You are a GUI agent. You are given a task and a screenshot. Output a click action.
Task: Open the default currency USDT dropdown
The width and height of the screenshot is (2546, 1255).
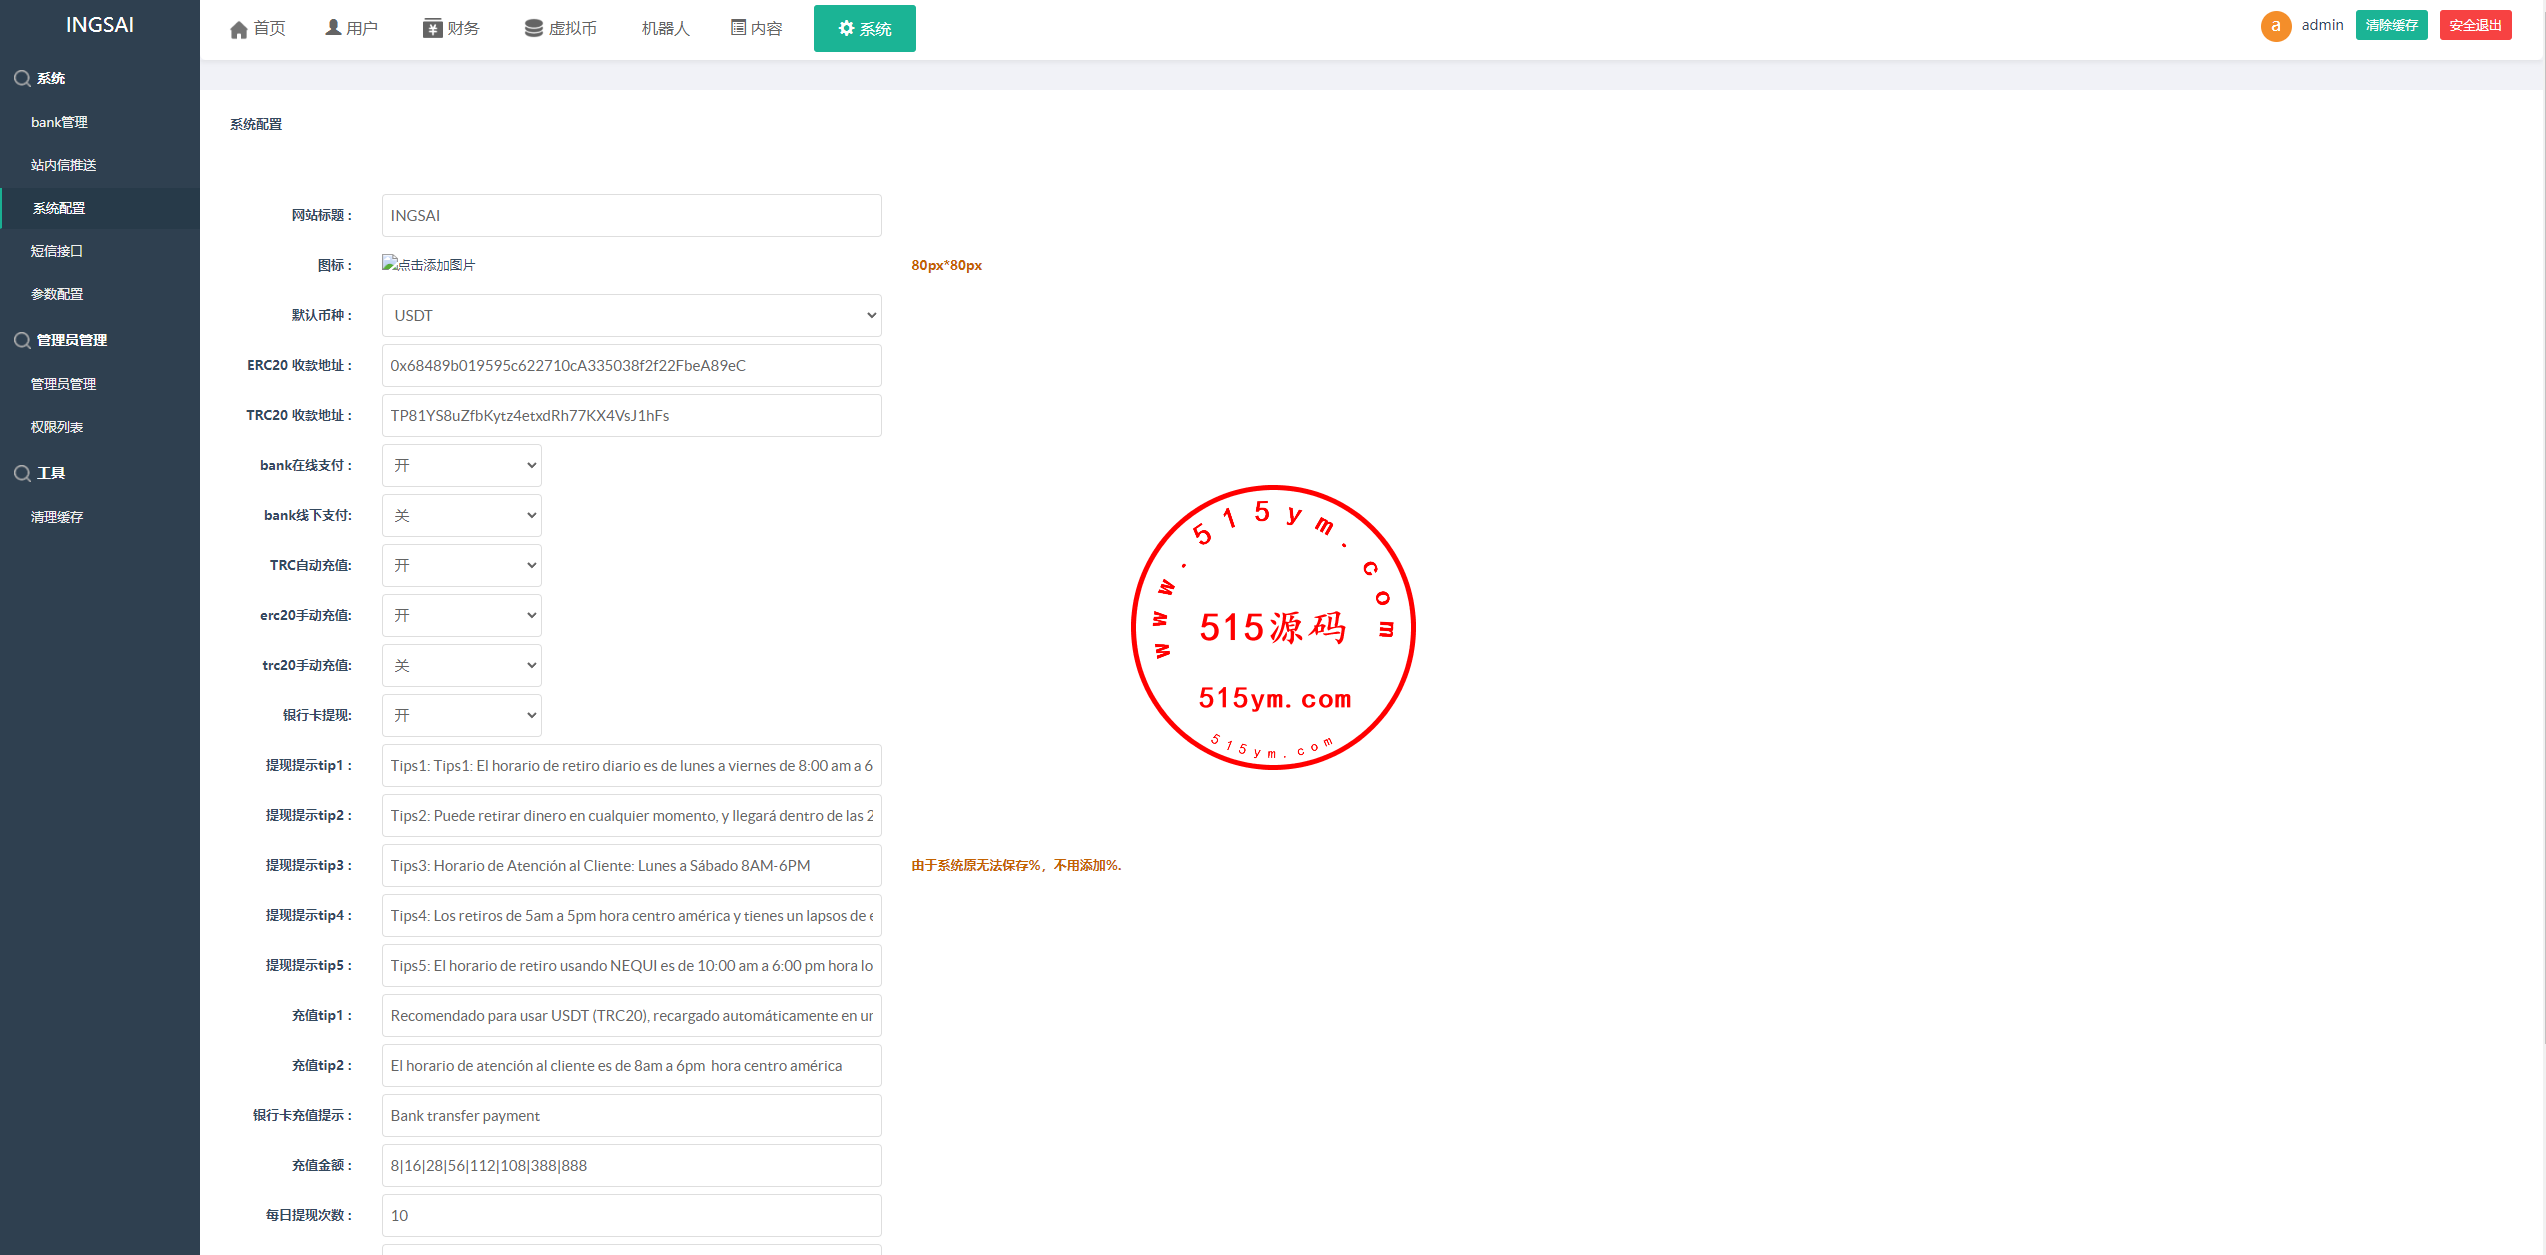point(631,316)
